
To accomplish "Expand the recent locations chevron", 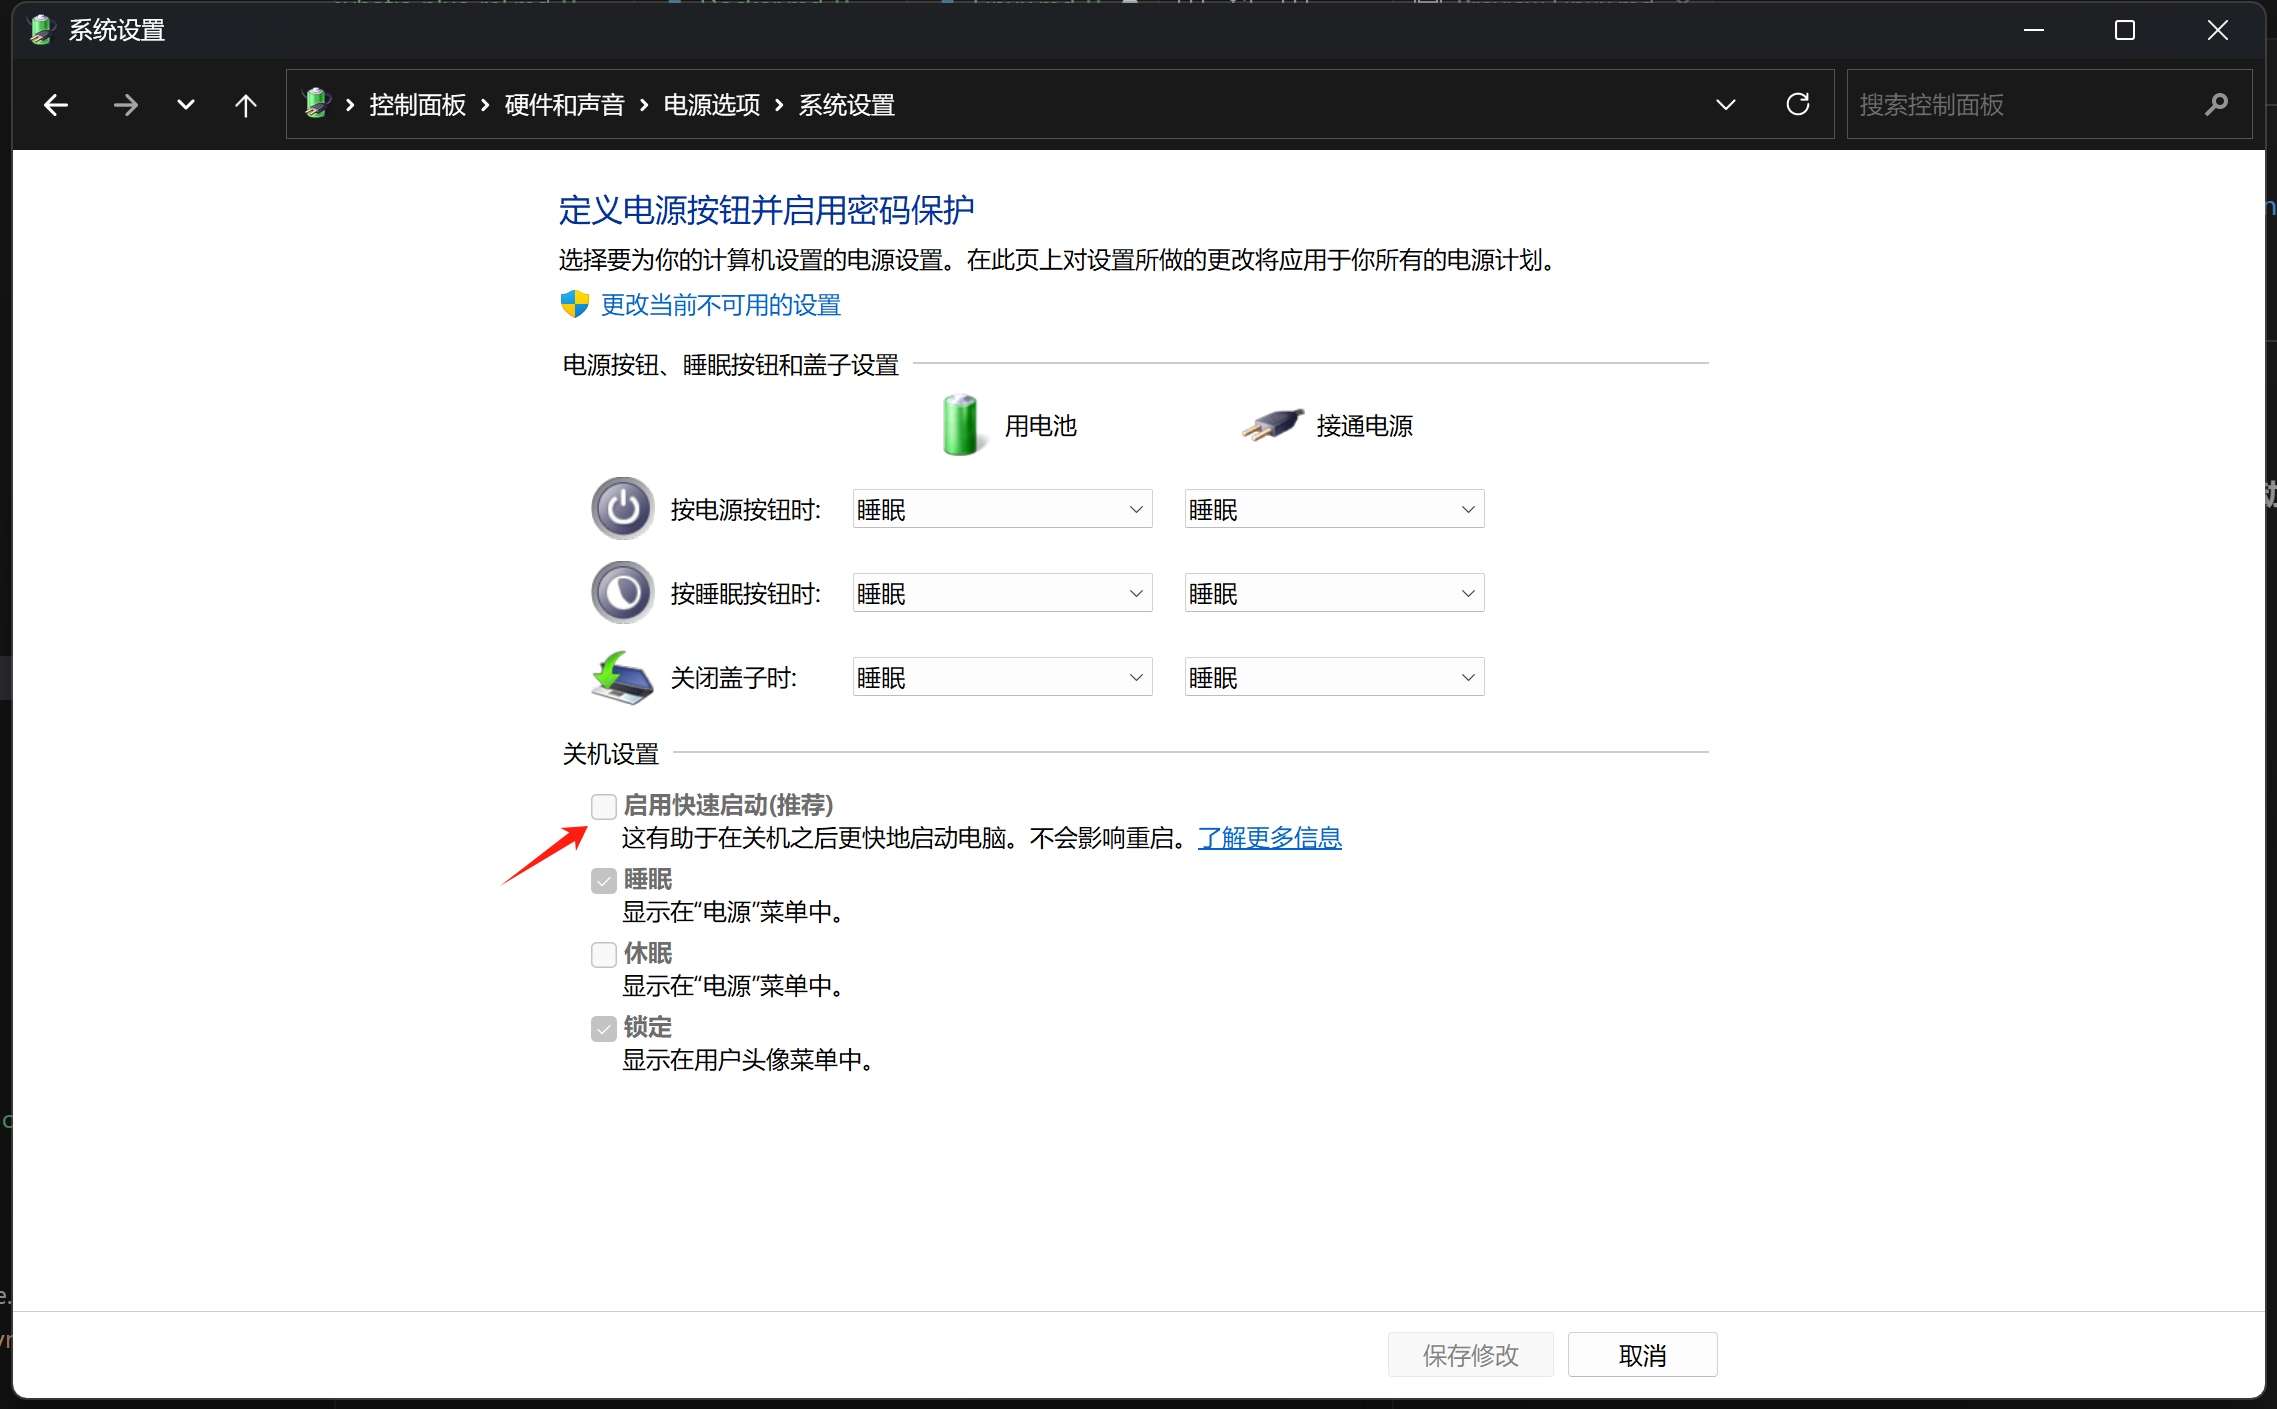I will coord(185,105).
